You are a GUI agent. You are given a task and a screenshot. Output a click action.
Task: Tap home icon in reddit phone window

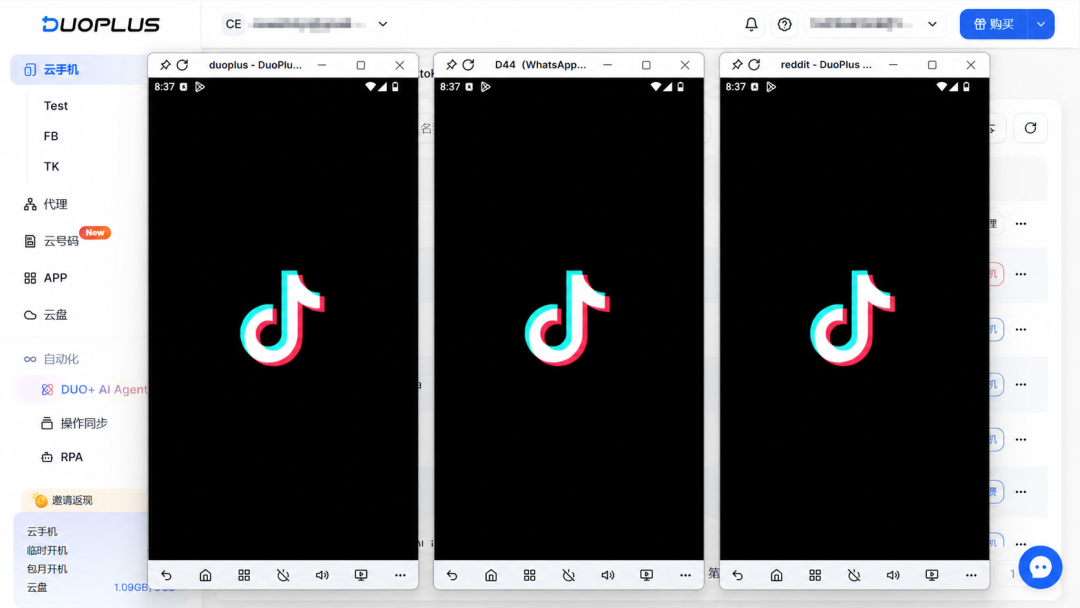776,575
